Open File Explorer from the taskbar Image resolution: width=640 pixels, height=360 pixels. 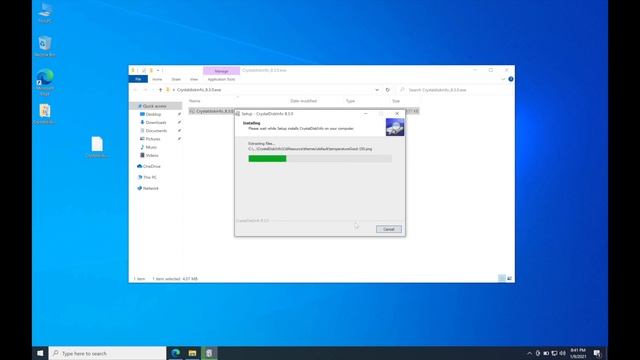tap(192, 353)
